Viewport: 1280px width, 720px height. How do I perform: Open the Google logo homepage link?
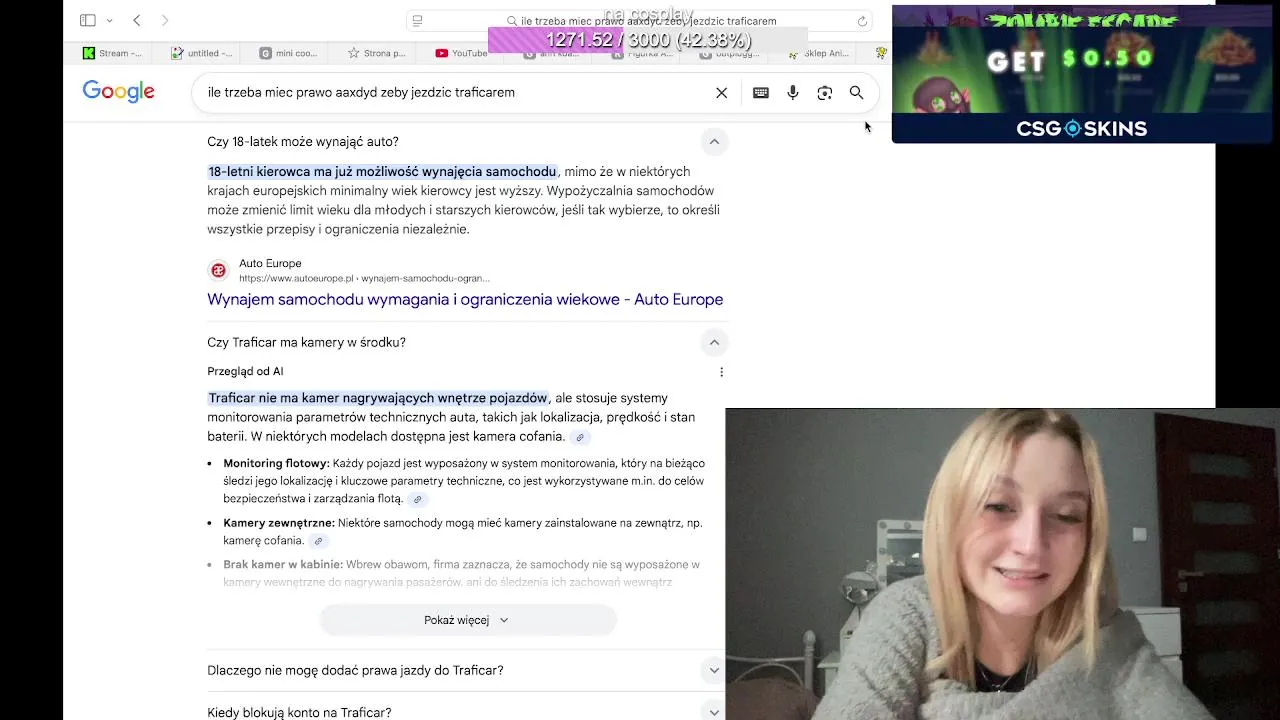point(118,92)
